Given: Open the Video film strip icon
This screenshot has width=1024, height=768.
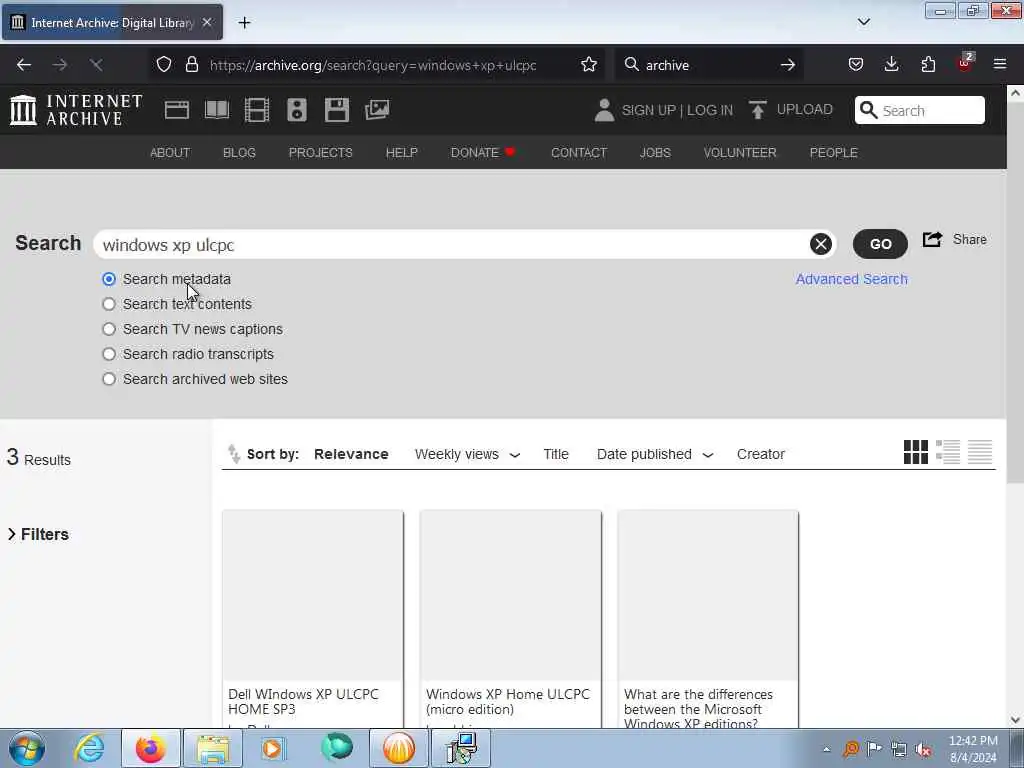Looking at the screenshot, I should click(257, 110).
